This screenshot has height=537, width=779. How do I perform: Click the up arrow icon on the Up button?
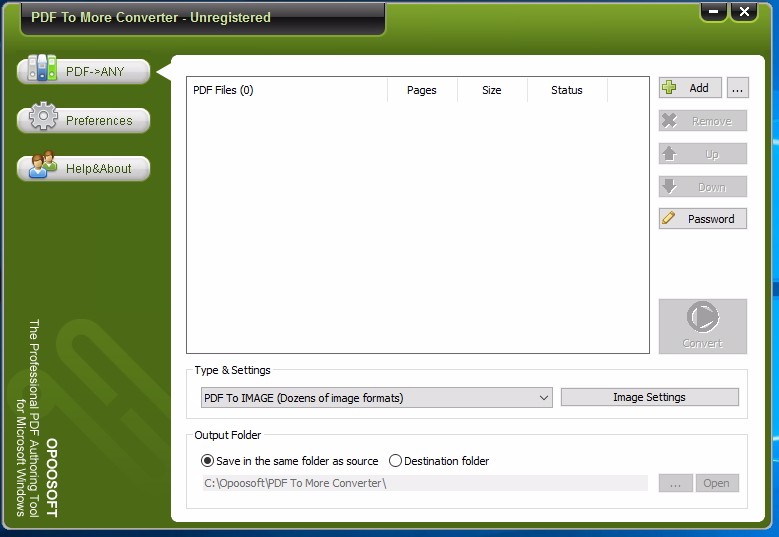[669, 153]
